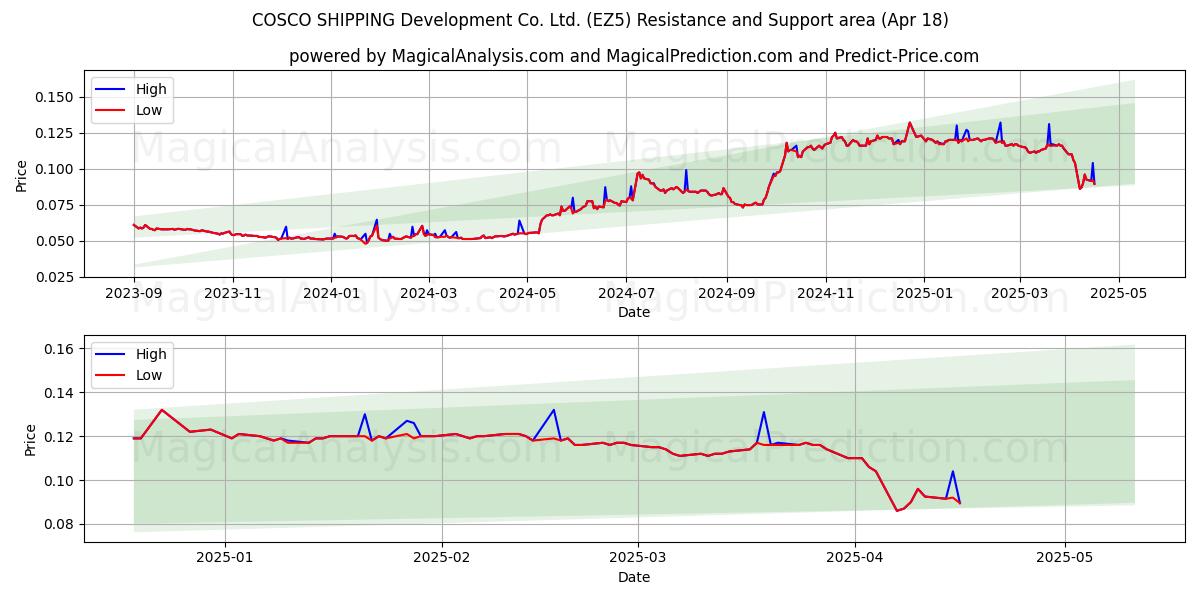
Task: Click the 2024-11 tick label on upper chart
Action: coord(825,294)
